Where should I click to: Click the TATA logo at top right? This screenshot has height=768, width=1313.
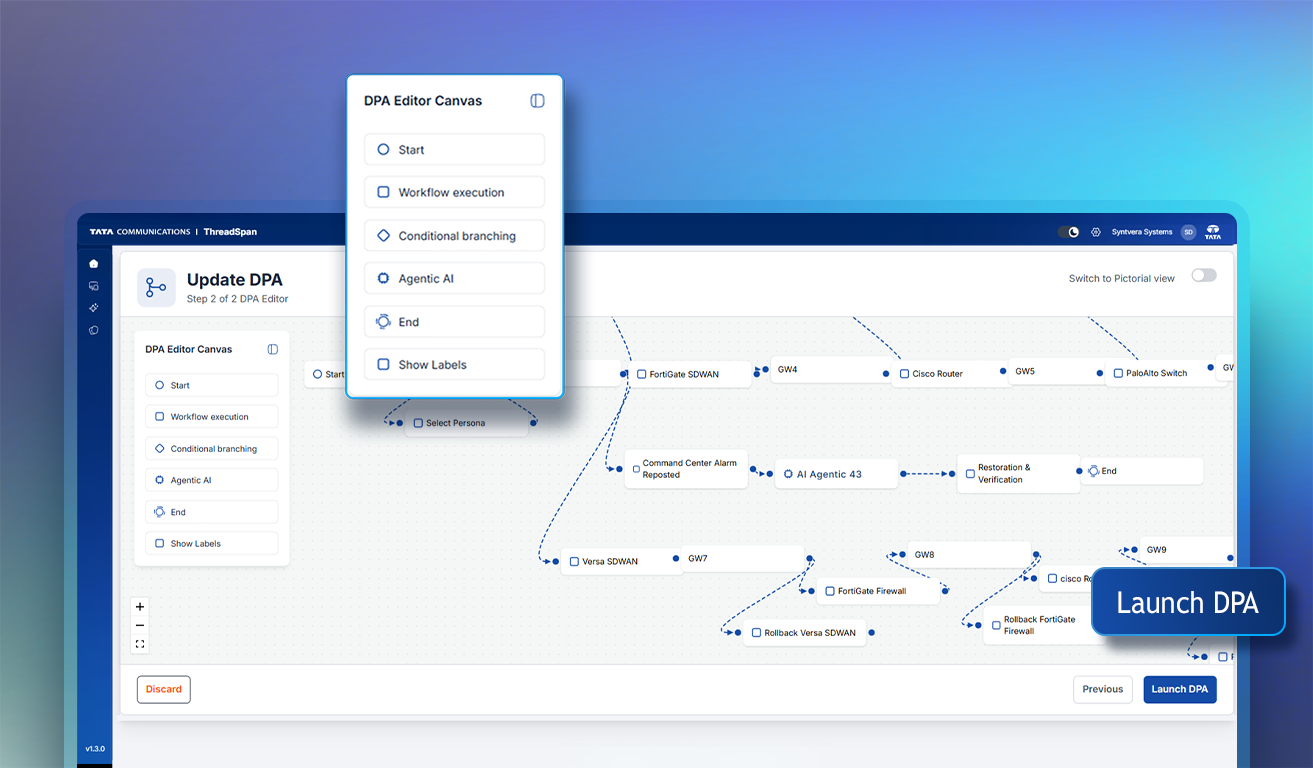tap(1212, 232)
